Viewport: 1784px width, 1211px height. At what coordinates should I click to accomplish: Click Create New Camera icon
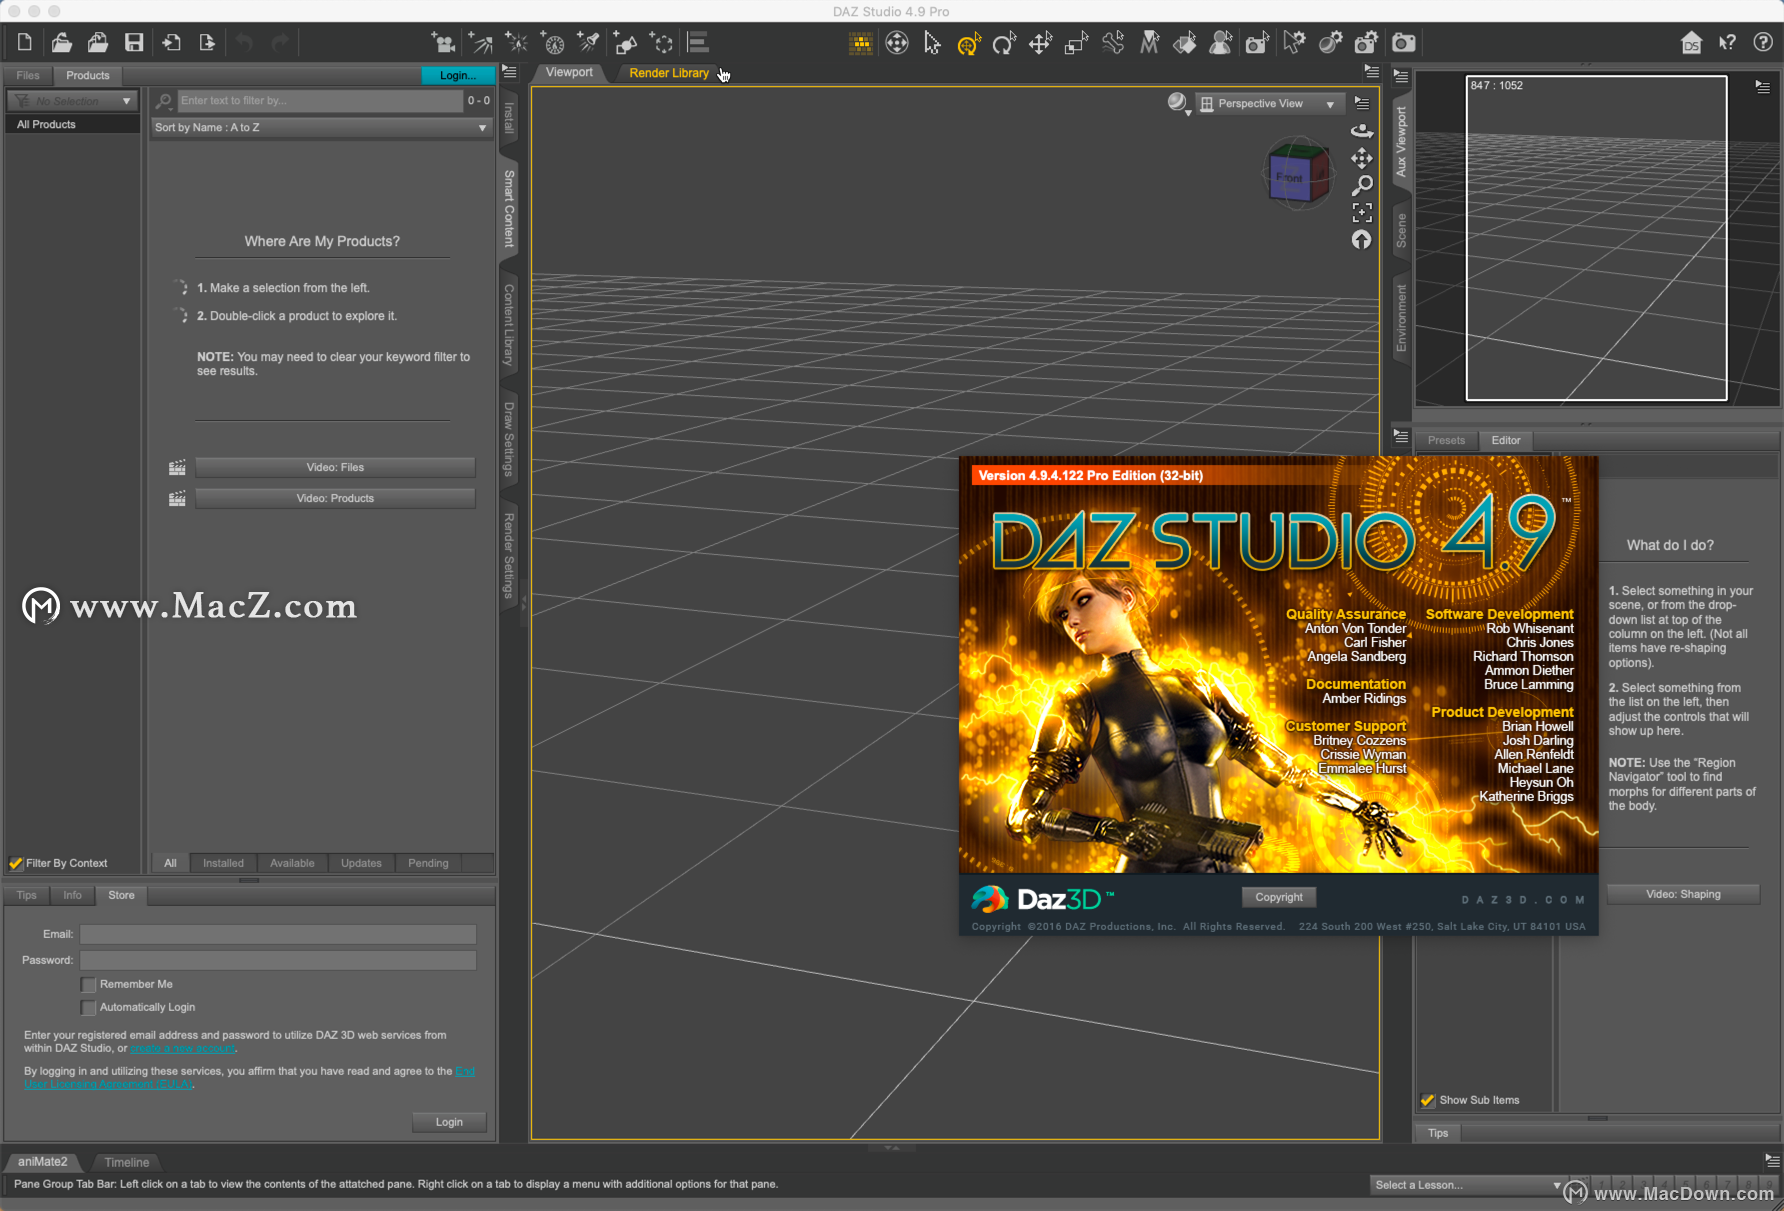point(443,42)
